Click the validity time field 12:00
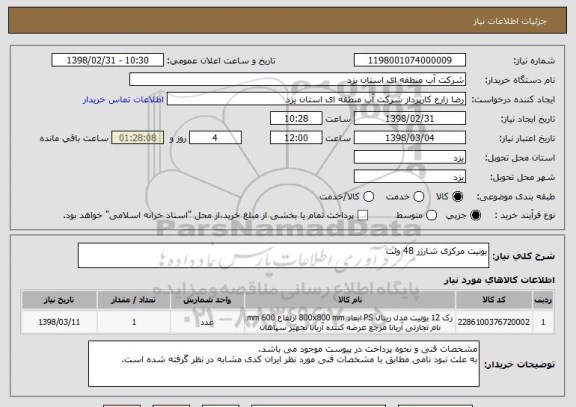This screenshot has height=407, width=576. 296,138
